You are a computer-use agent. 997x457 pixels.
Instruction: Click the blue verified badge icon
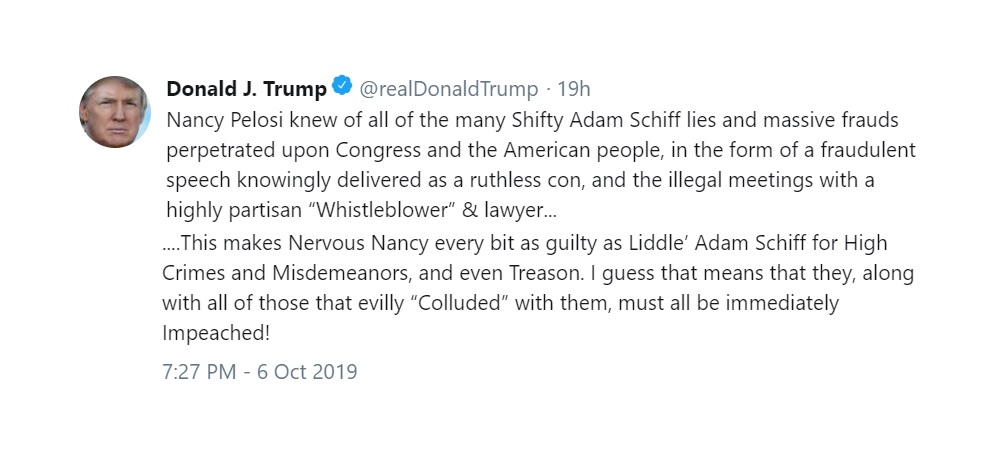(342, 85)
